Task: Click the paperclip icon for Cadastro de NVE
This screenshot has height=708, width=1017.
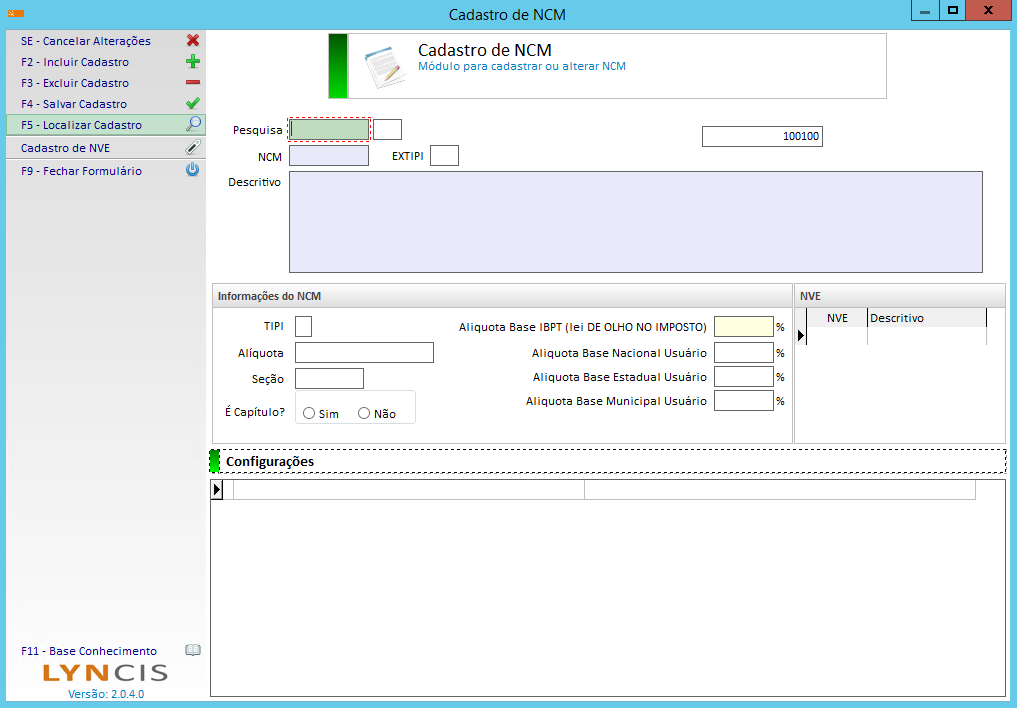Action: tap(193, 147)
